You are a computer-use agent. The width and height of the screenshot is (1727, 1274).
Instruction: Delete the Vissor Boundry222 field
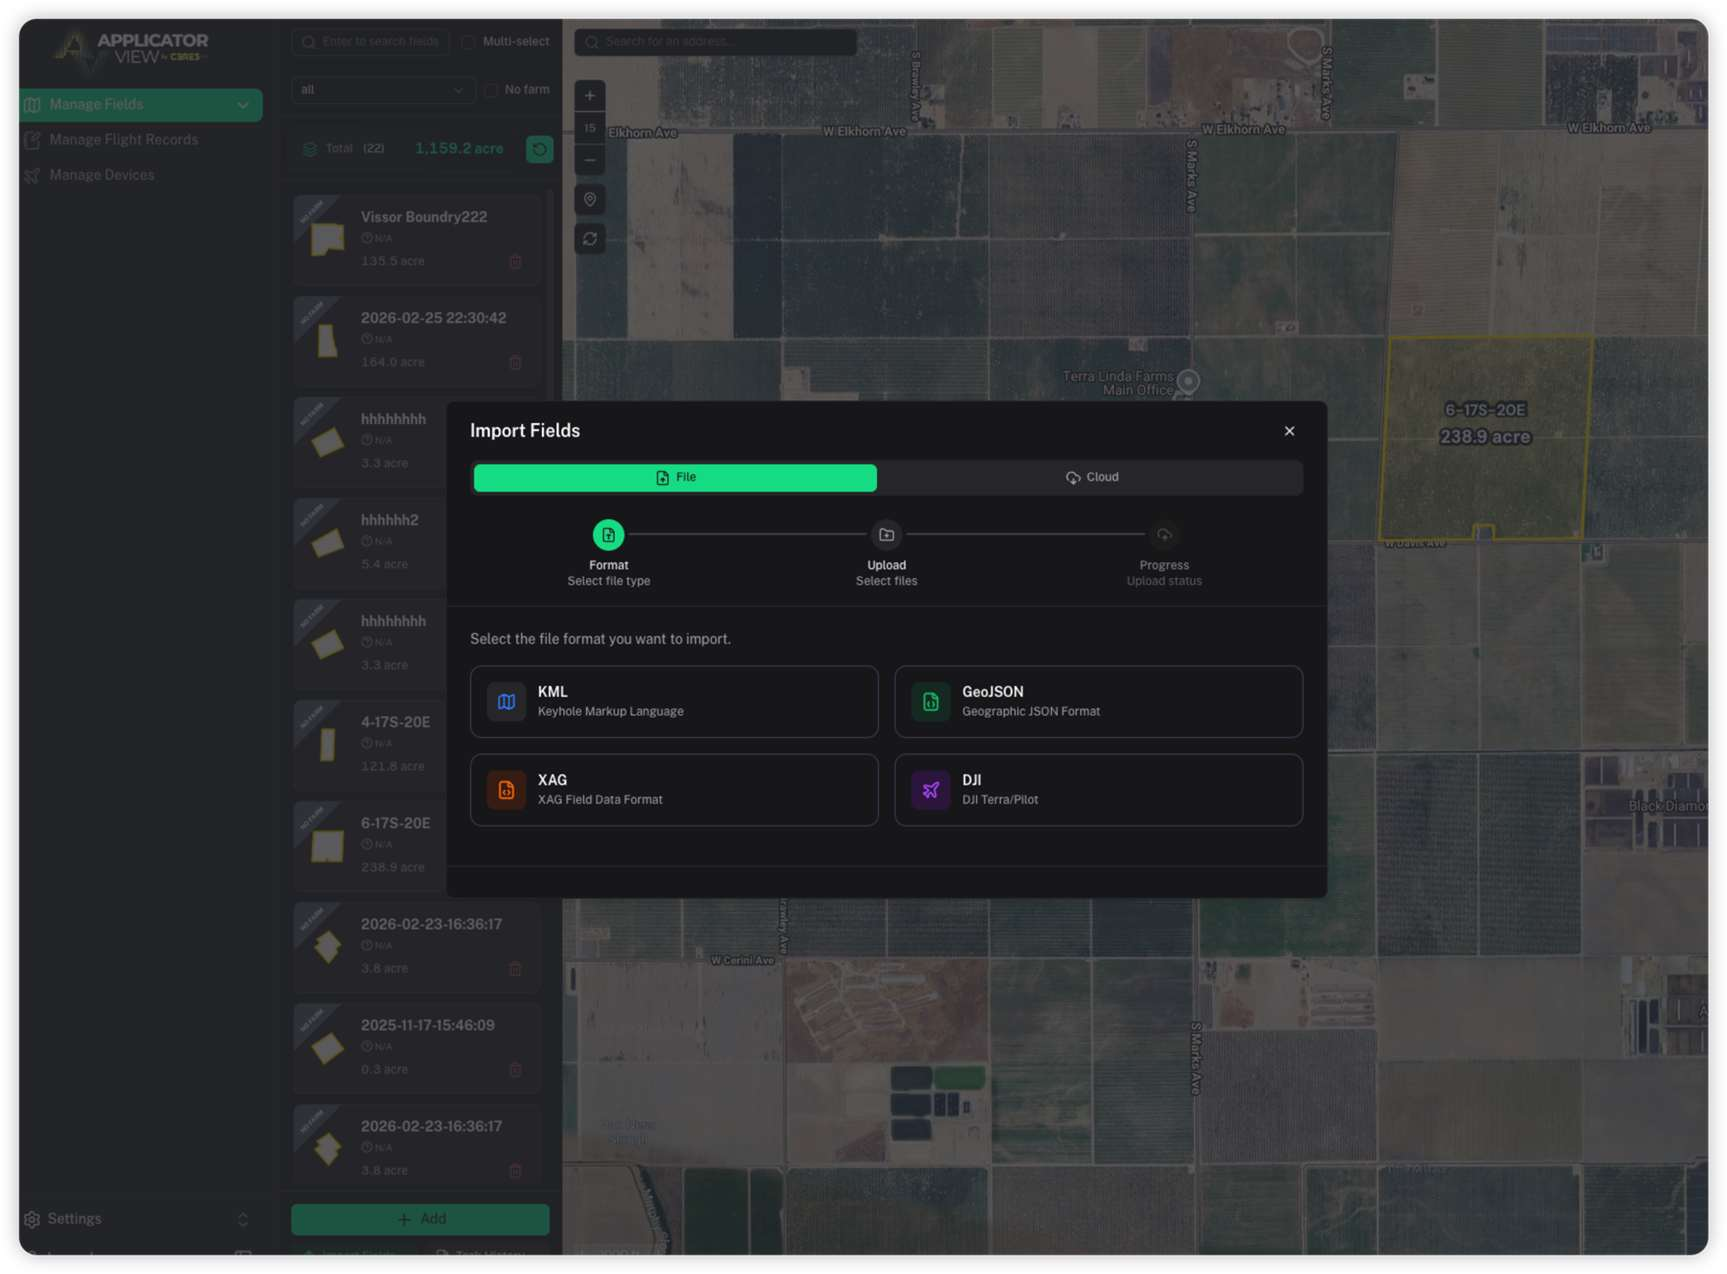[x=515, y=262]
